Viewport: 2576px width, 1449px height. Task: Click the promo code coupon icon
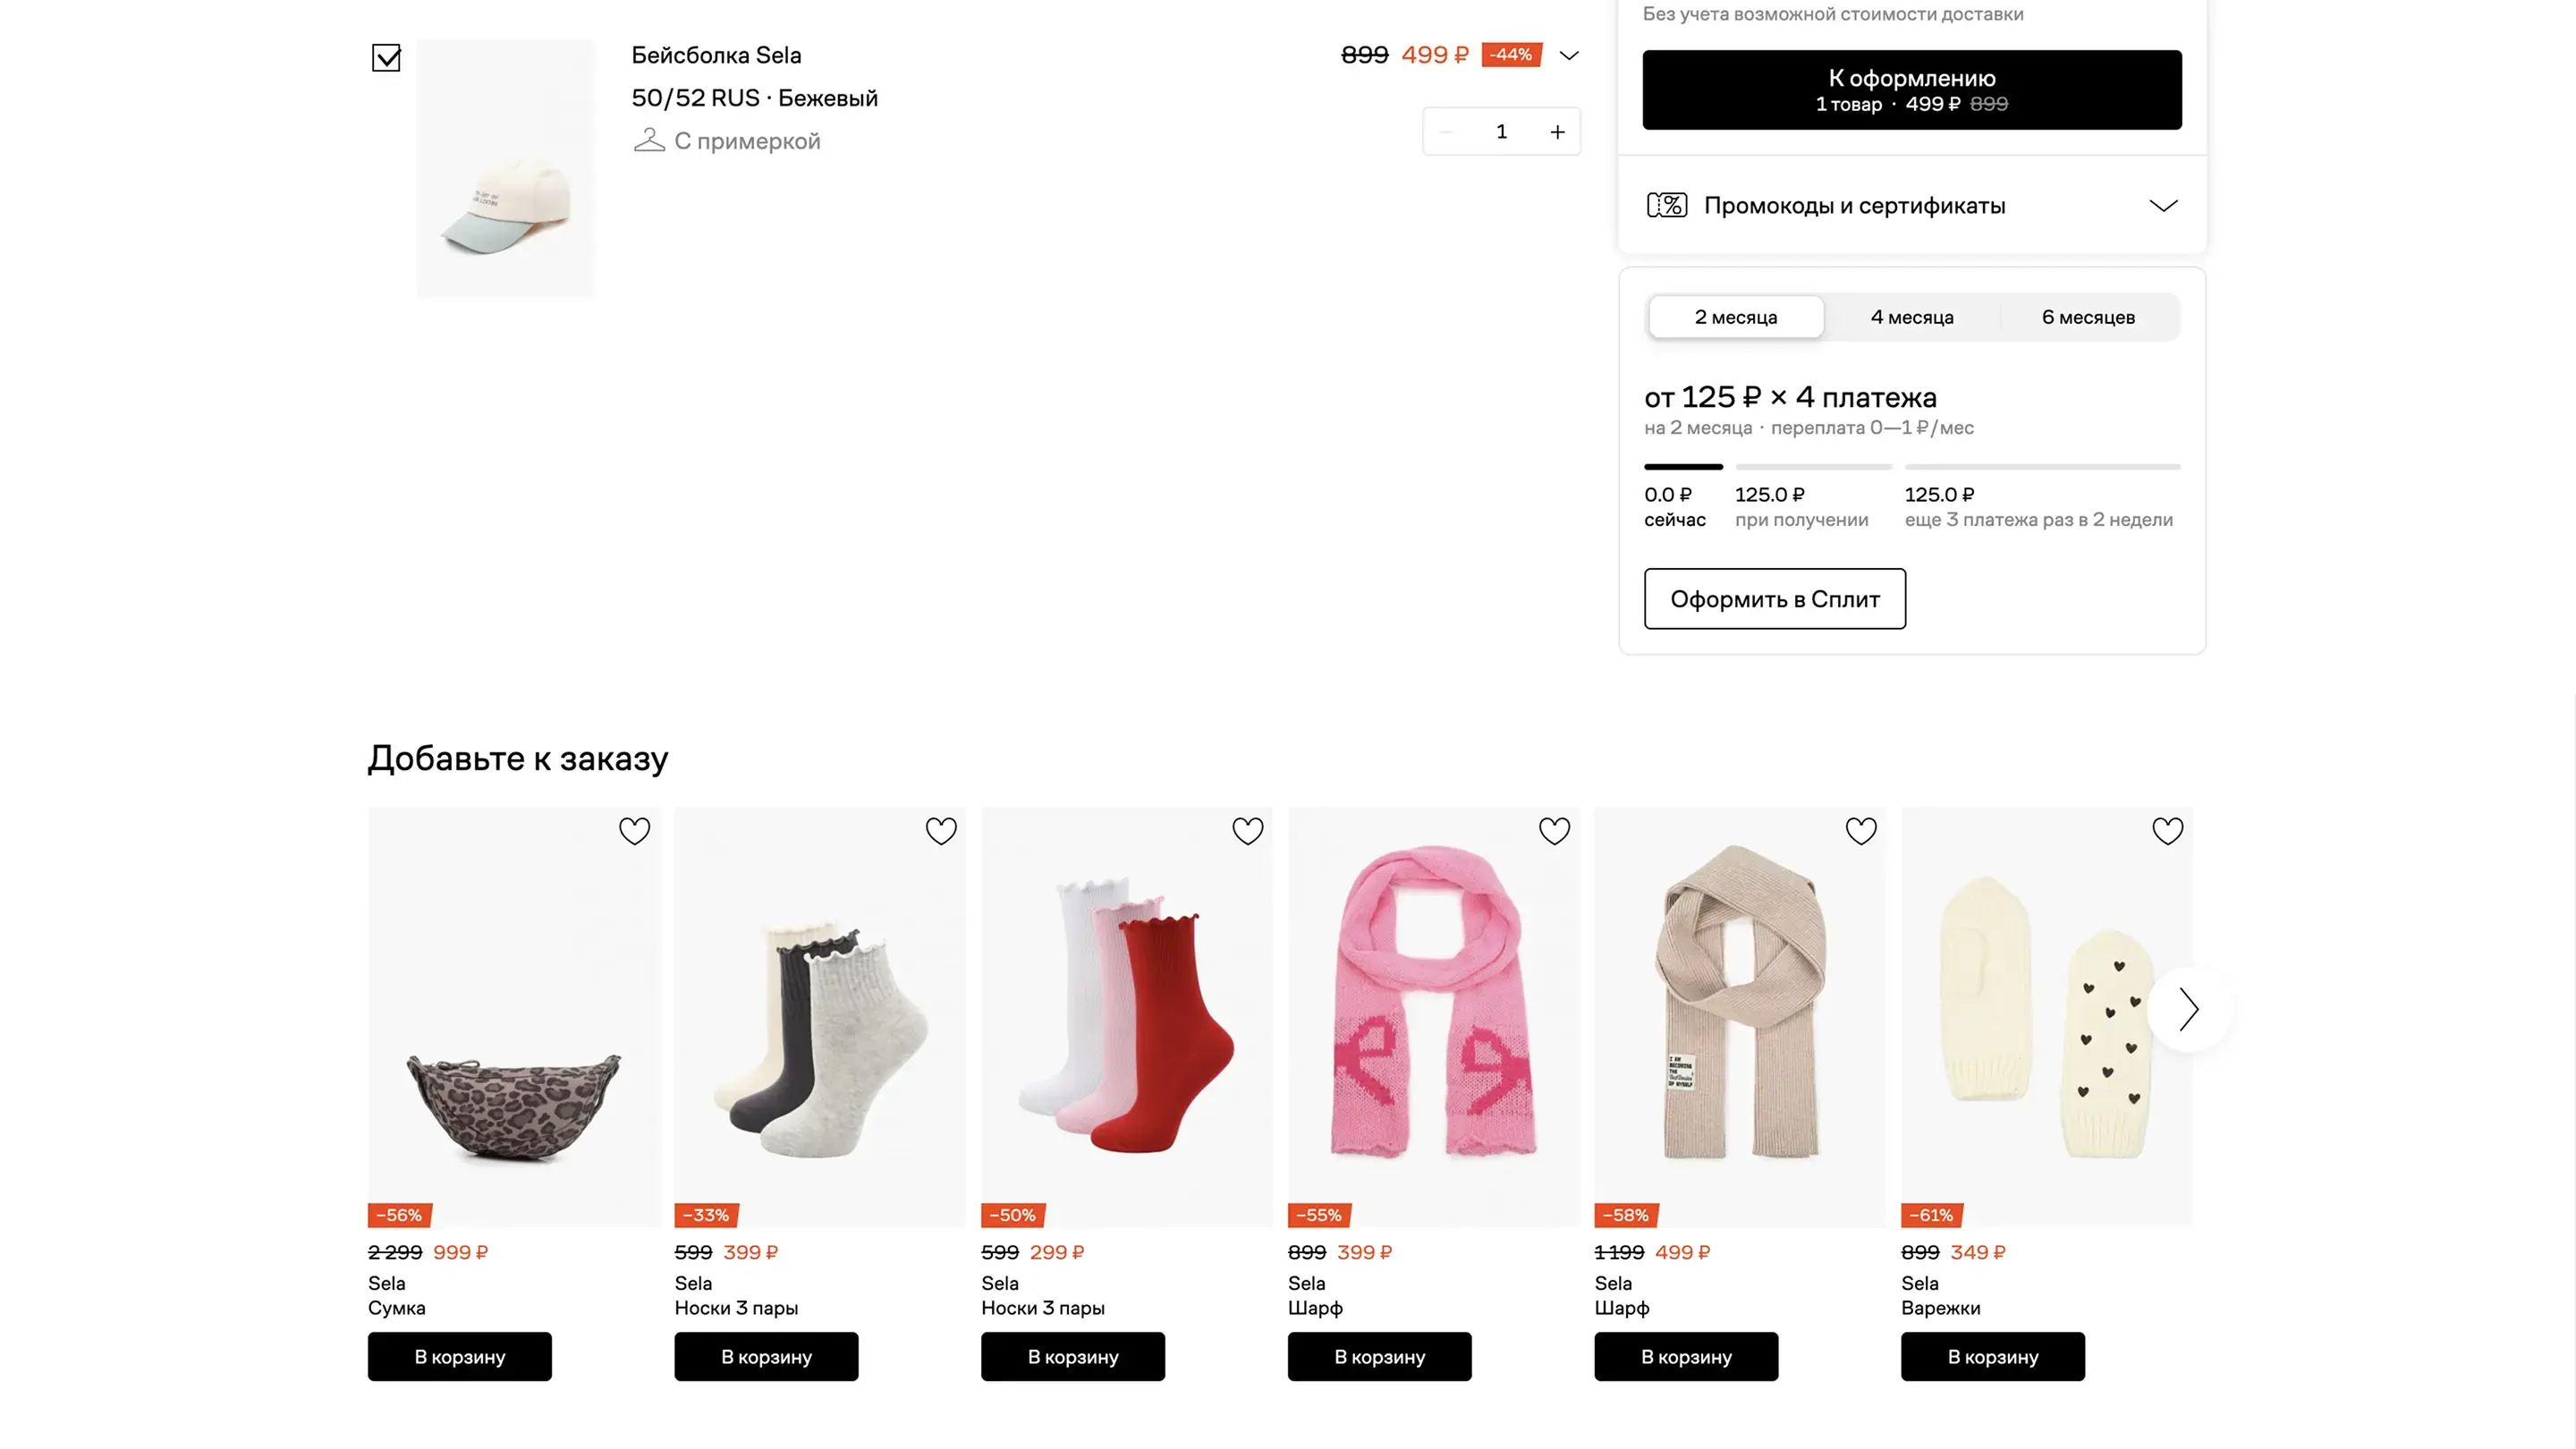tap(1667, 205)
